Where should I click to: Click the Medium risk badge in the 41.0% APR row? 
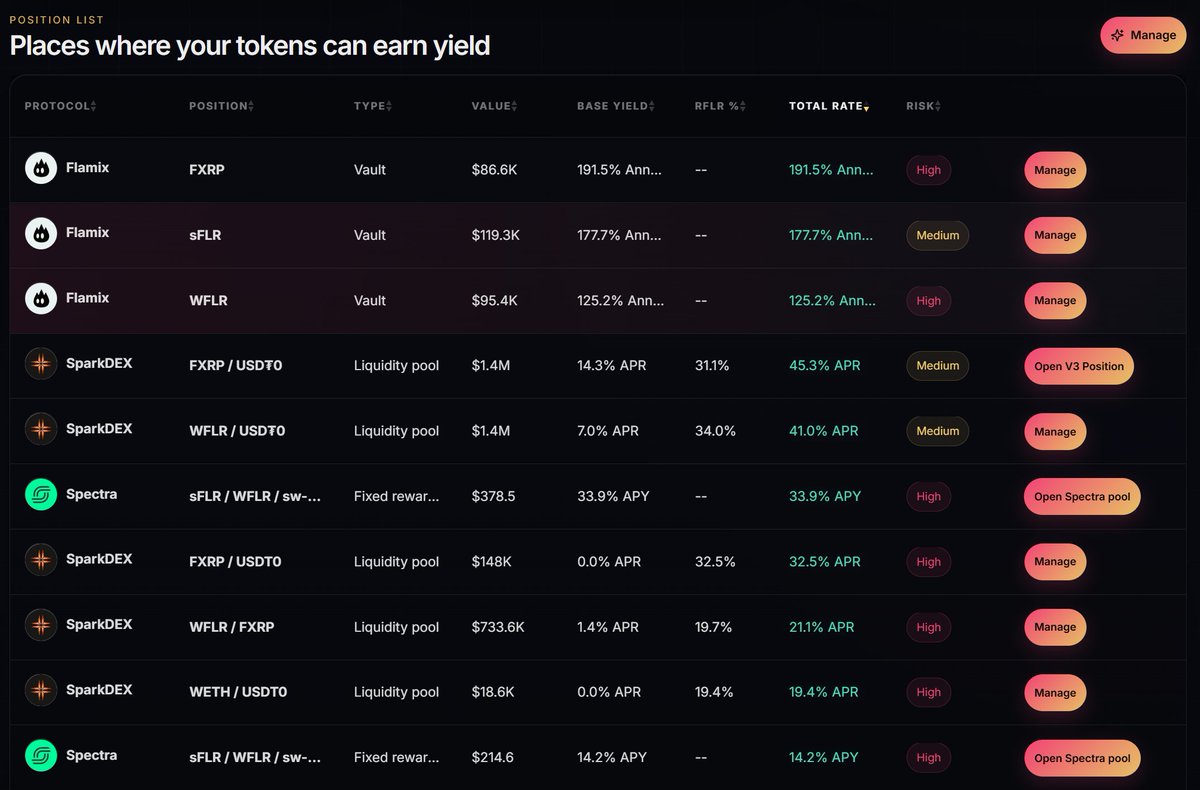[938, 431]
